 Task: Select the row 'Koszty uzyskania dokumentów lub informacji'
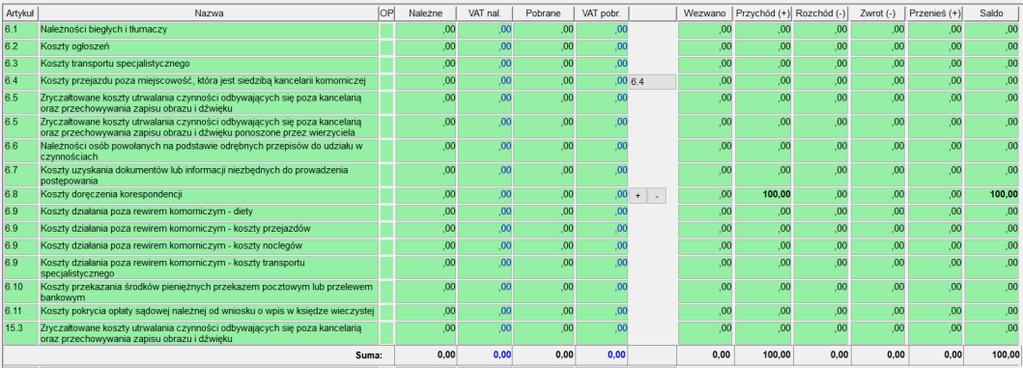click(208, 175)
